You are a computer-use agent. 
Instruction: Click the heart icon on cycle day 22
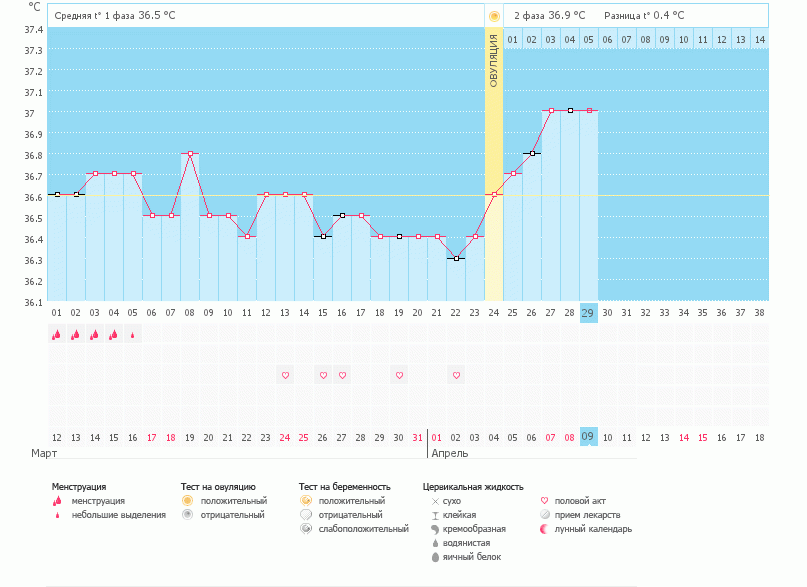456,375
